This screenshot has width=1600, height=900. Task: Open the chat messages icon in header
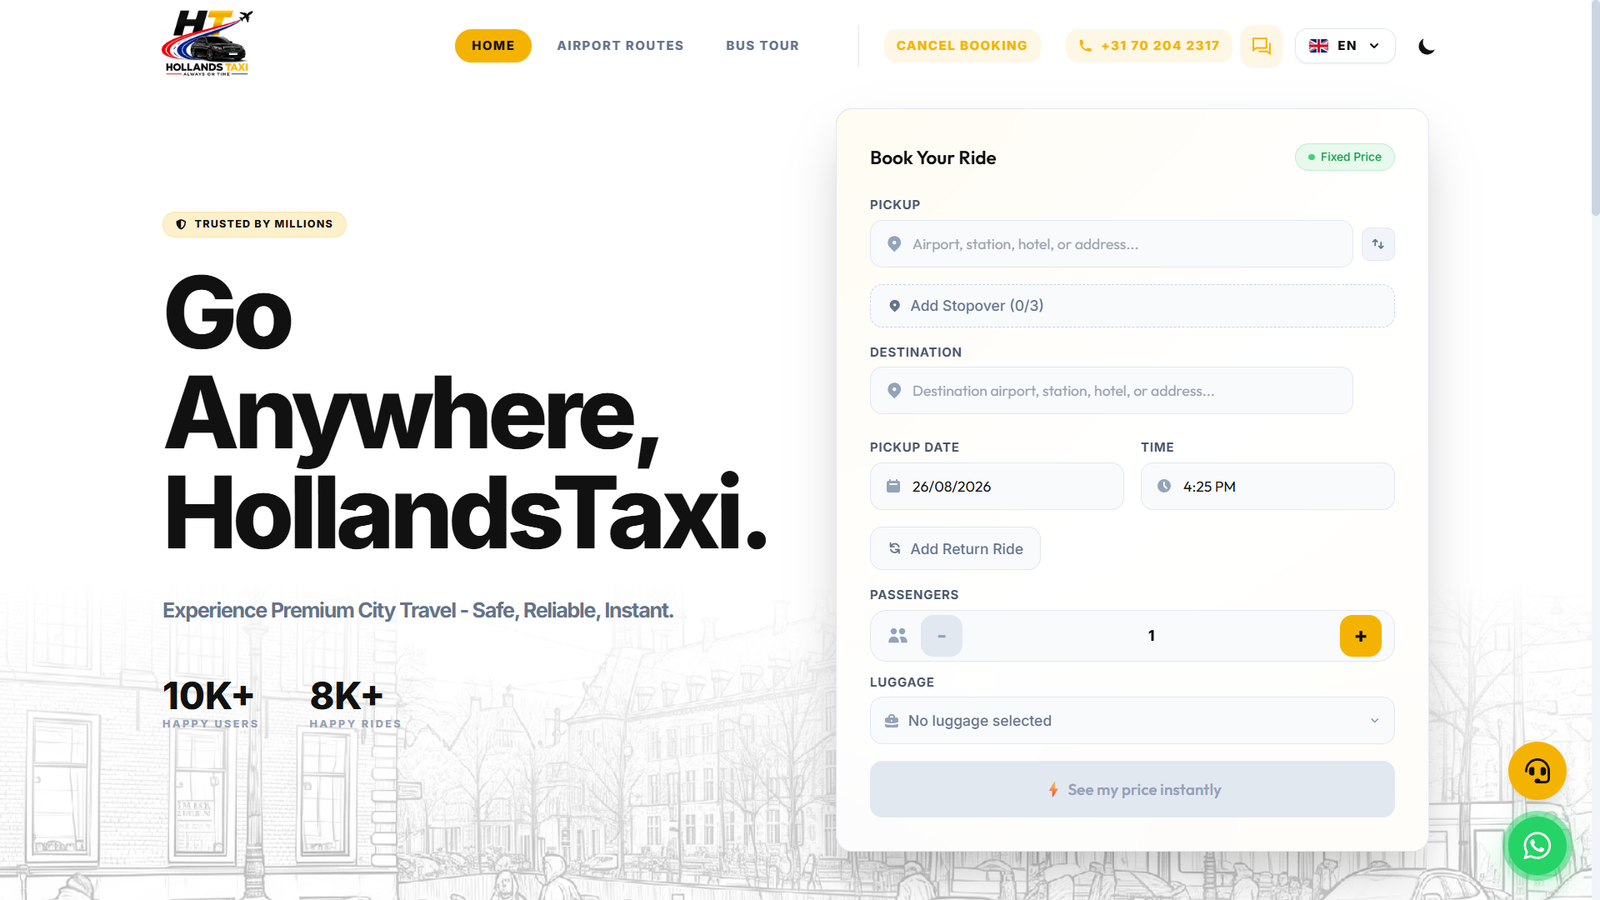click(1261, 46)
